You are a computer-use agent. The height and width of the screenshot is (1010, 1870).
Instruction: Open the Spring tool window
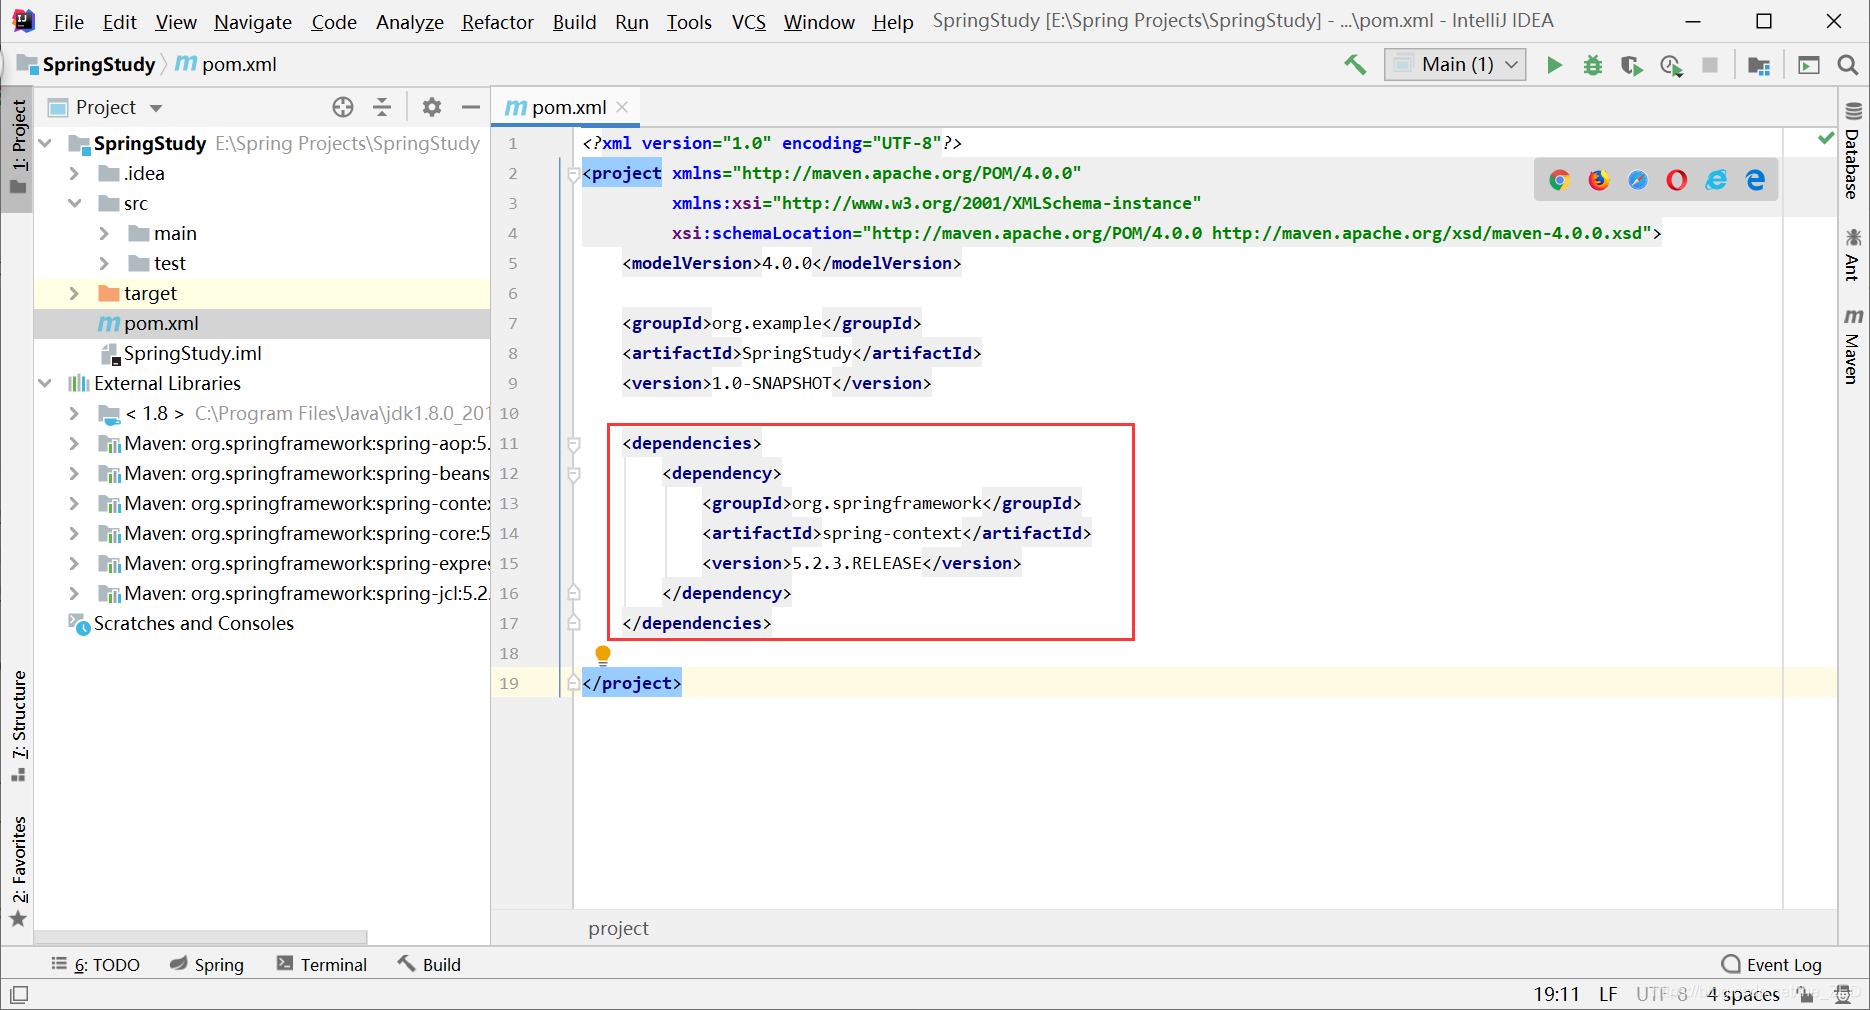tap(207, 965)
